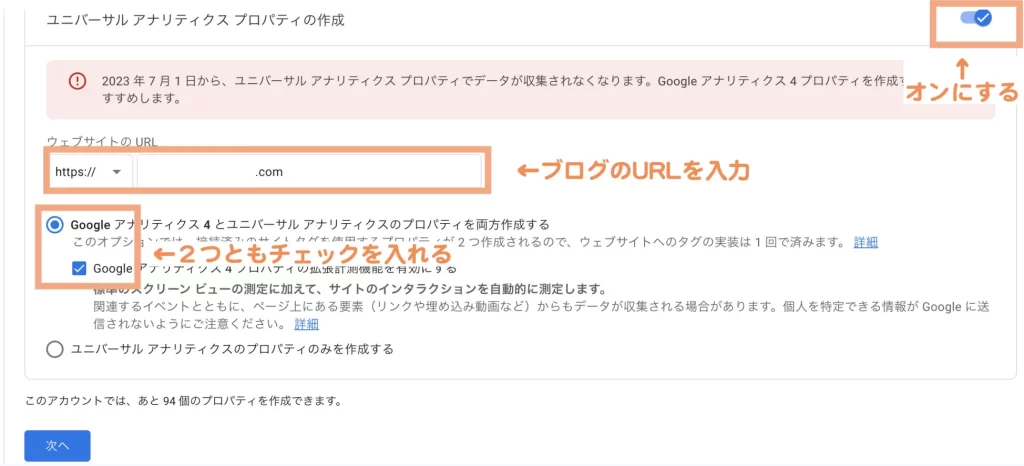Open 詳細 link after the tag implementation sentence
The width and height of the screenshot is (1024, 466).
865,242
